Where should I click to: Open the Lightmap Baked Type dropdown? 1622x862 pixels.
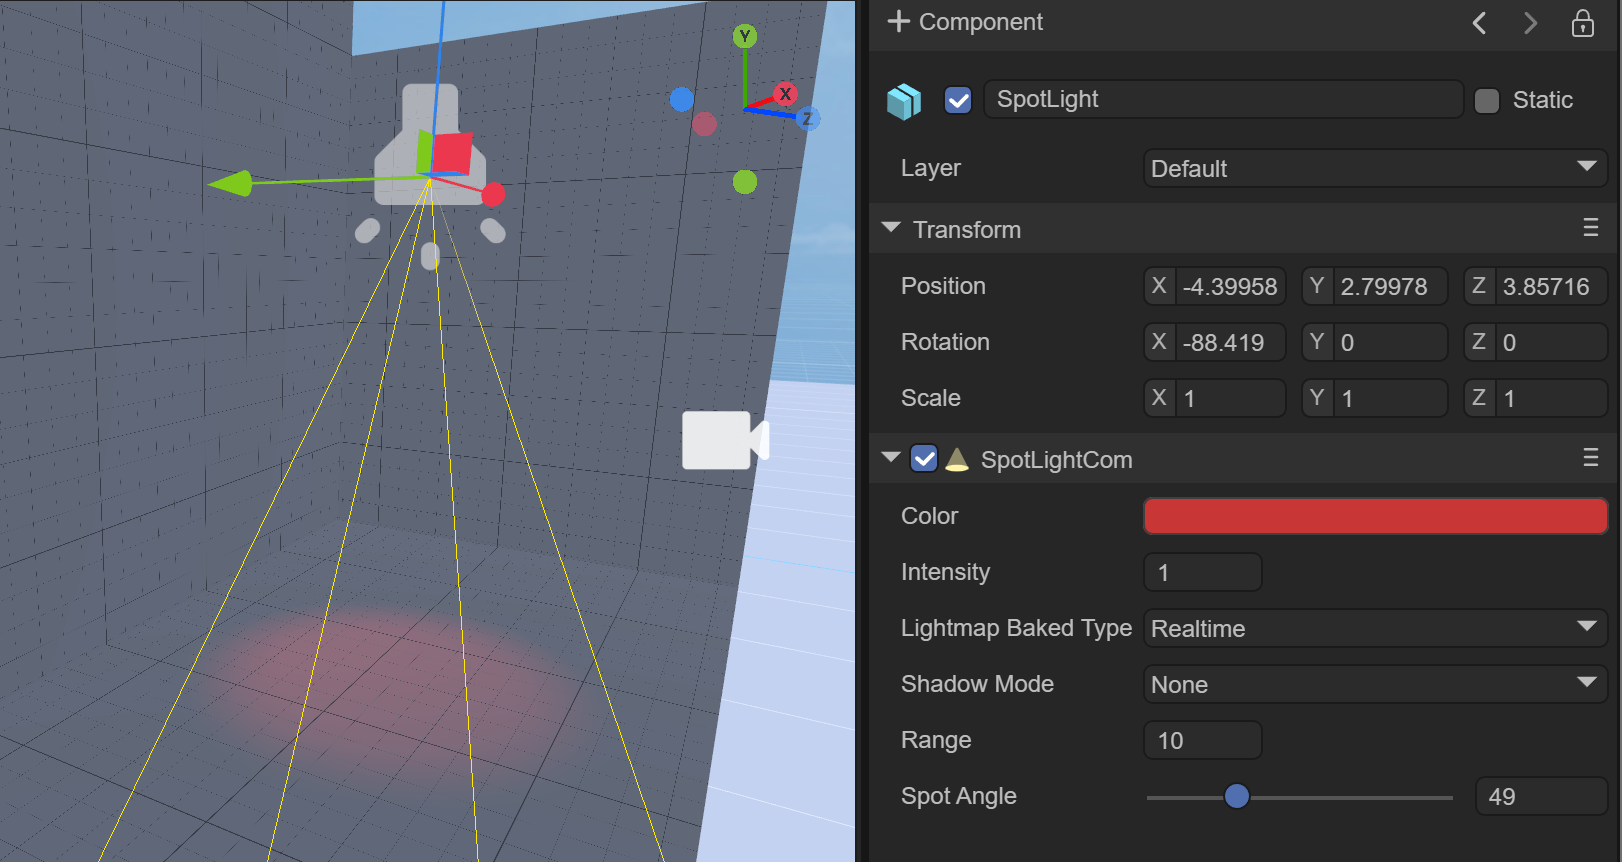click(1374, 628)
